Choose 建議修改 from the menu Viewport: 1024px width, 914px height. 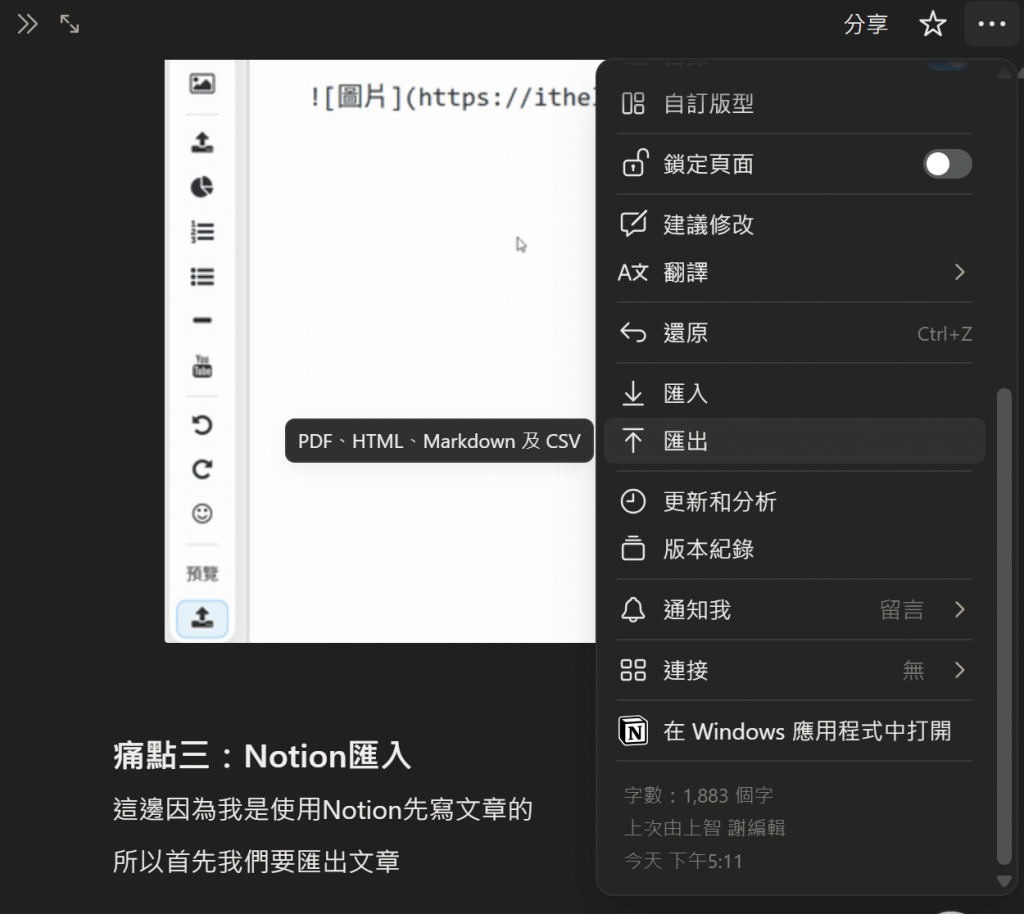point(794,224)
